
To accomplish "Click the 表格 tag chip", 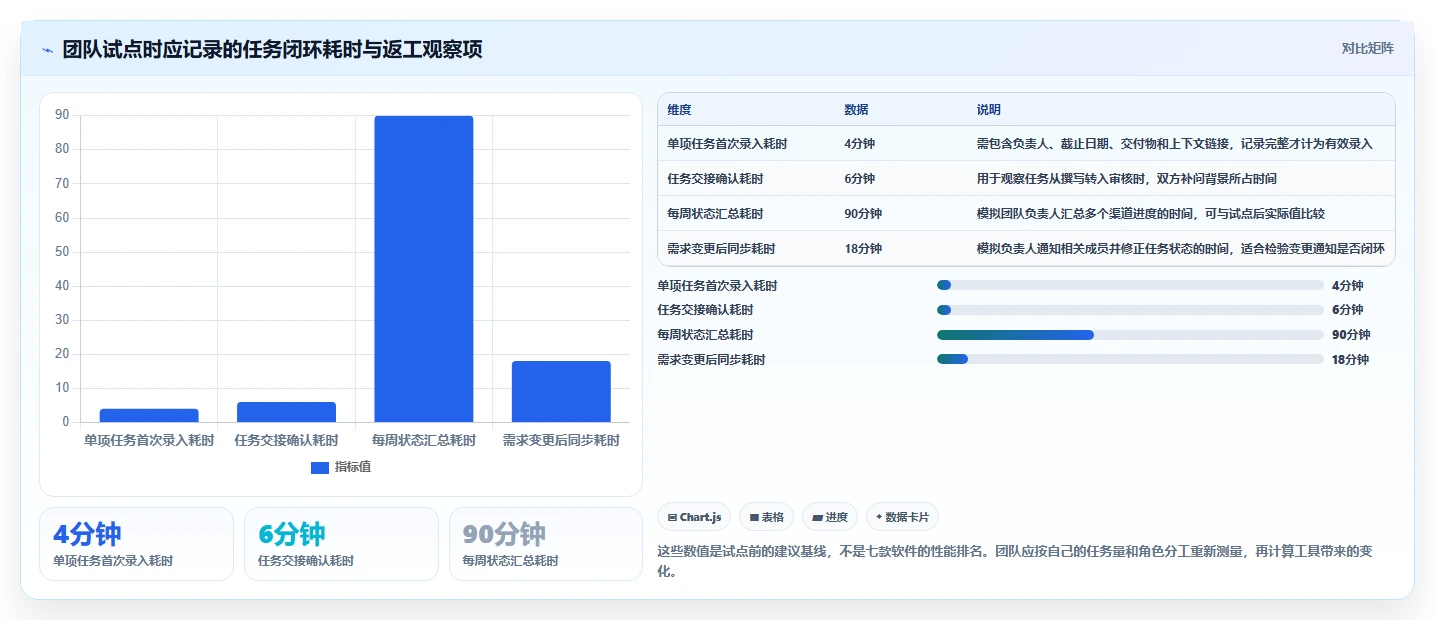I will pyautogui.click(x=766, y=517).
